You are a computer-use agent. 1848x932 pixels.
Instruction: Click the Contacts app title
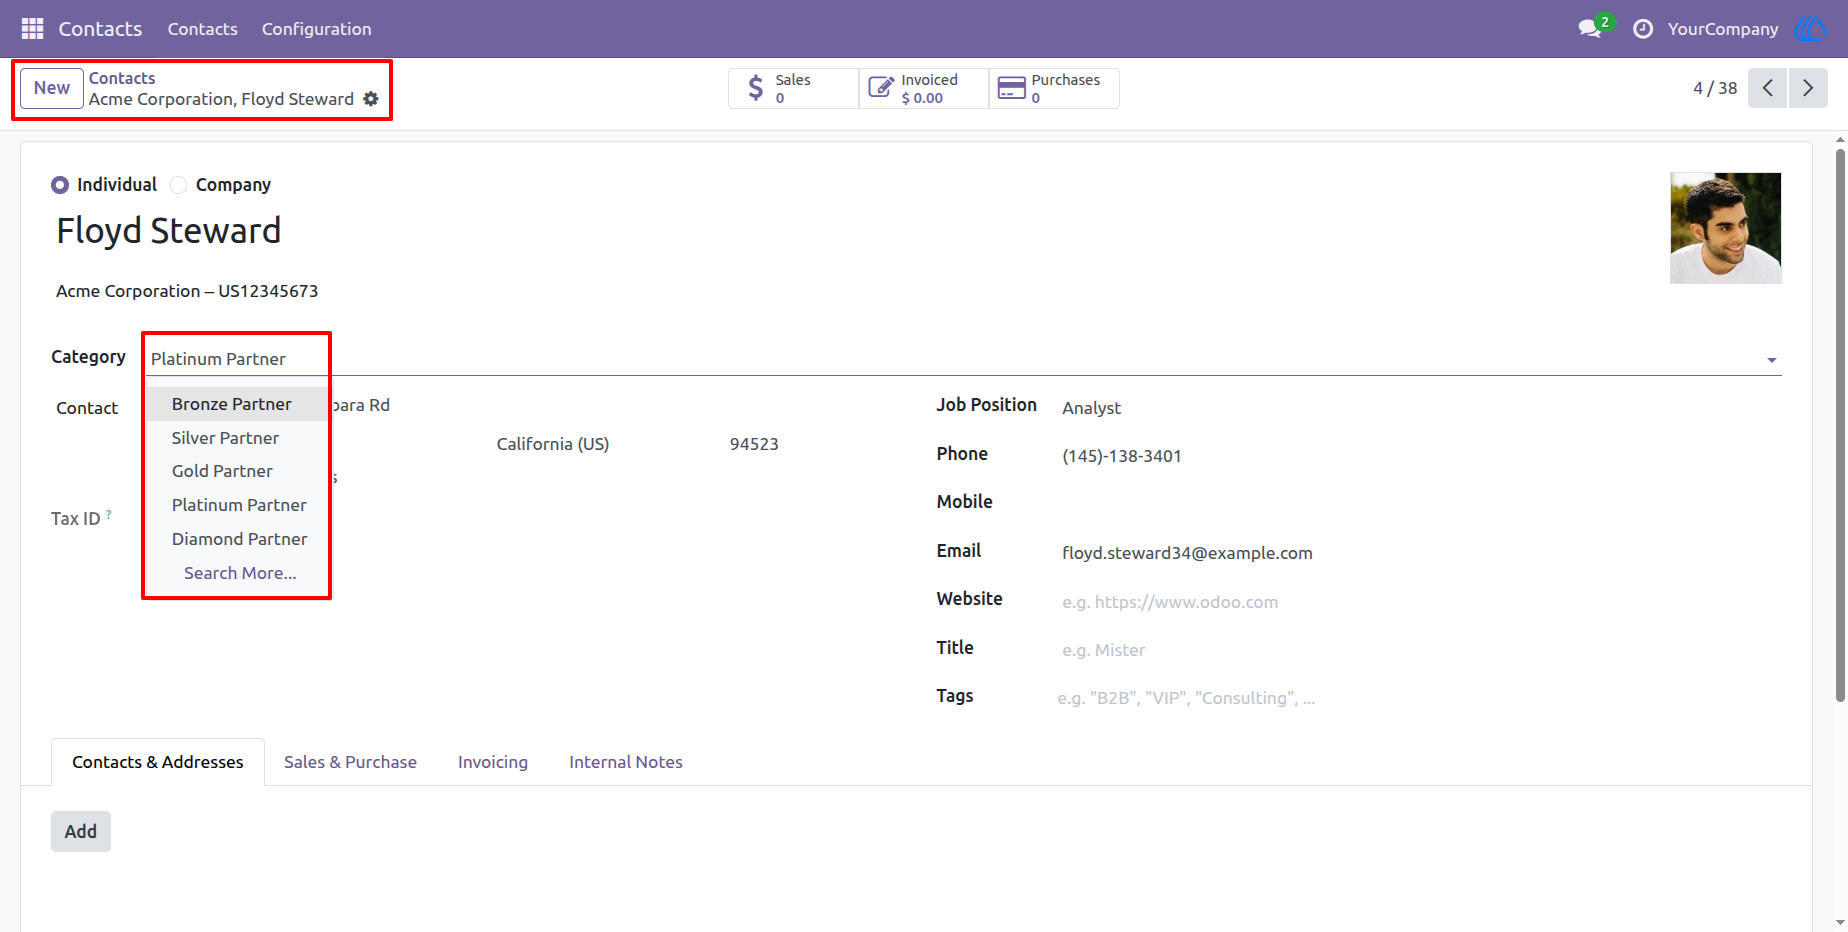100,29
